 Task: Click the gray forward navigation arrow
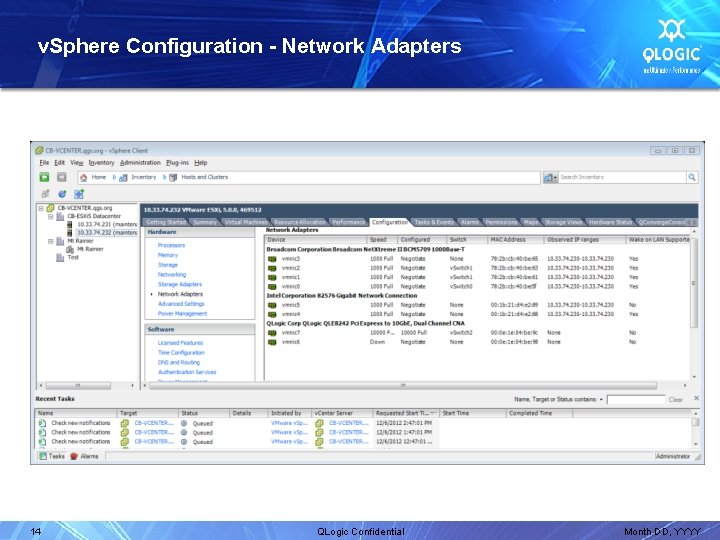click(x=62, y=177)
